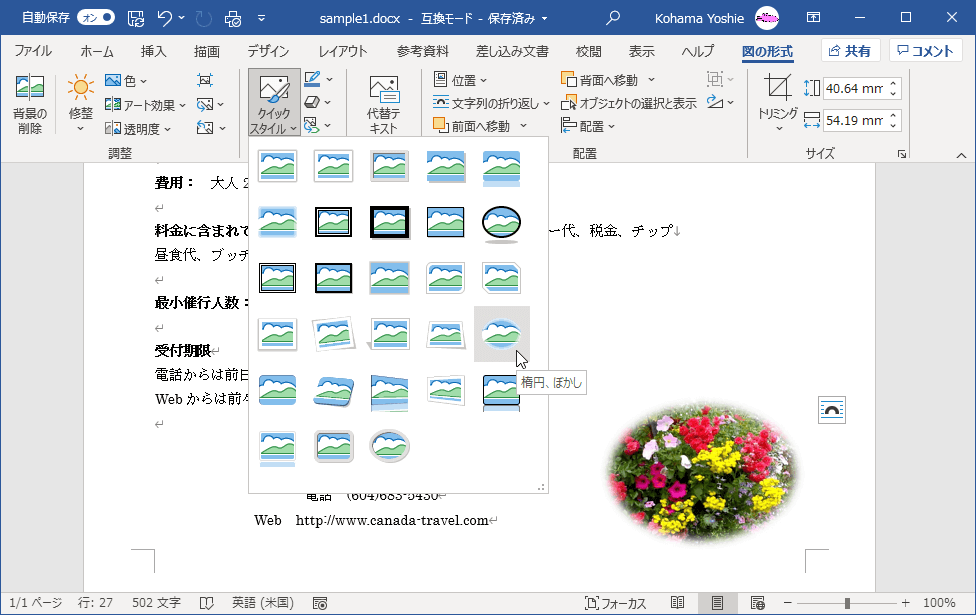Choose the thick black frame picture style
The width and height of the screenshot is (976, 615).
click(390, 222)
